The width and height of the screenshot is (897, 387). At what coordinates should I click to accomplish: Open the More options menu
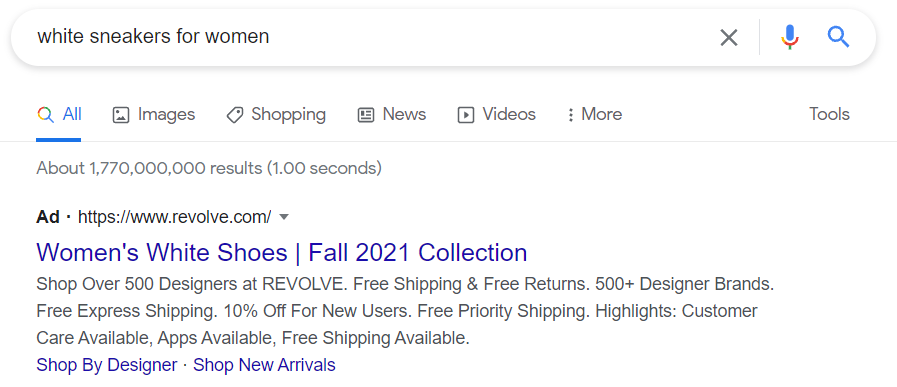[x=594, y=114]
